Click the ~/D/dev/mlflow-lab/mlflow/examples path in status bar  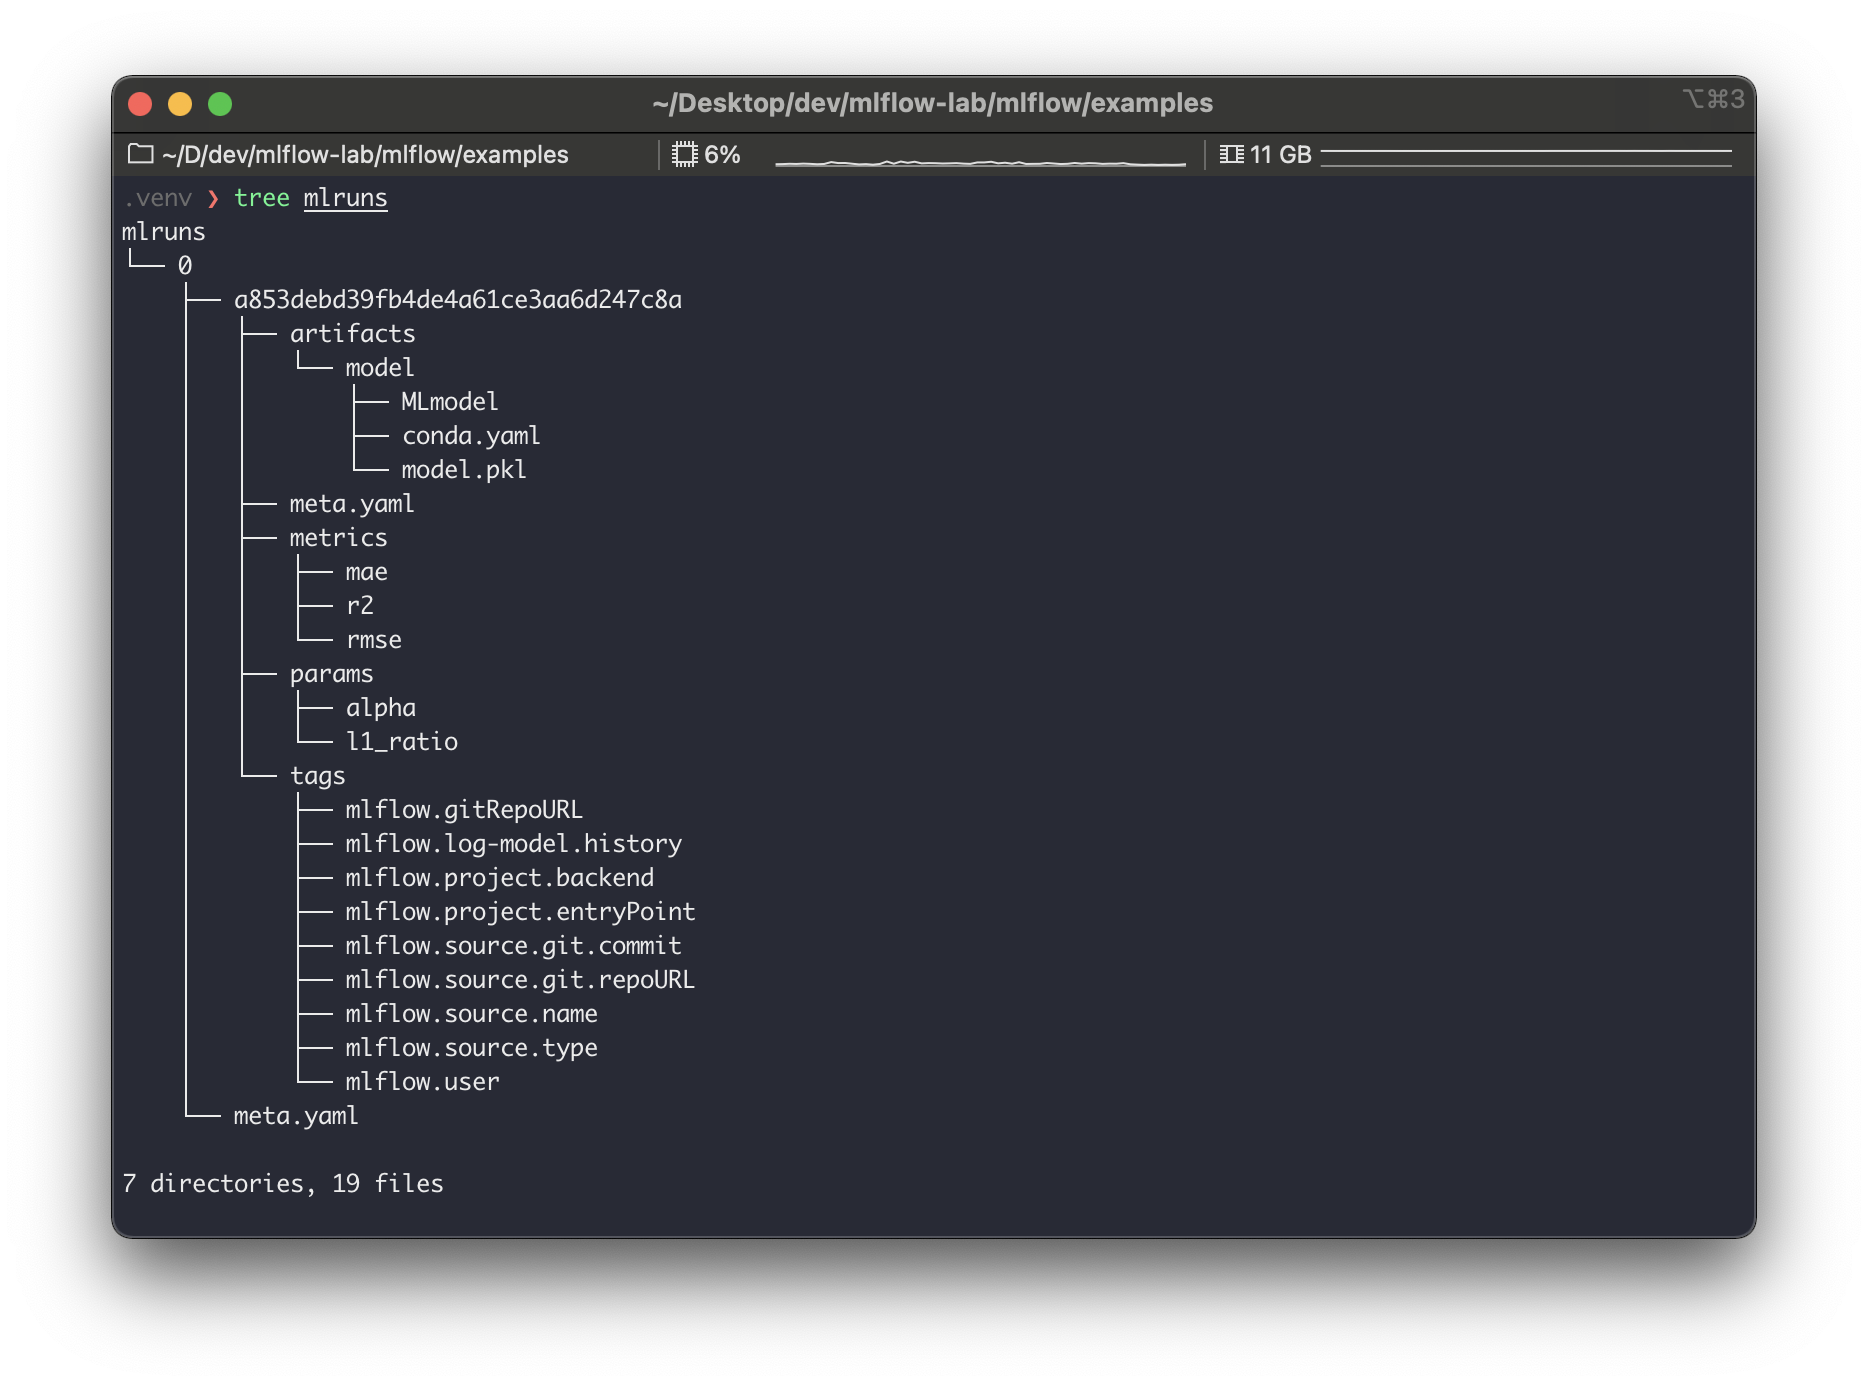point(365,155)
